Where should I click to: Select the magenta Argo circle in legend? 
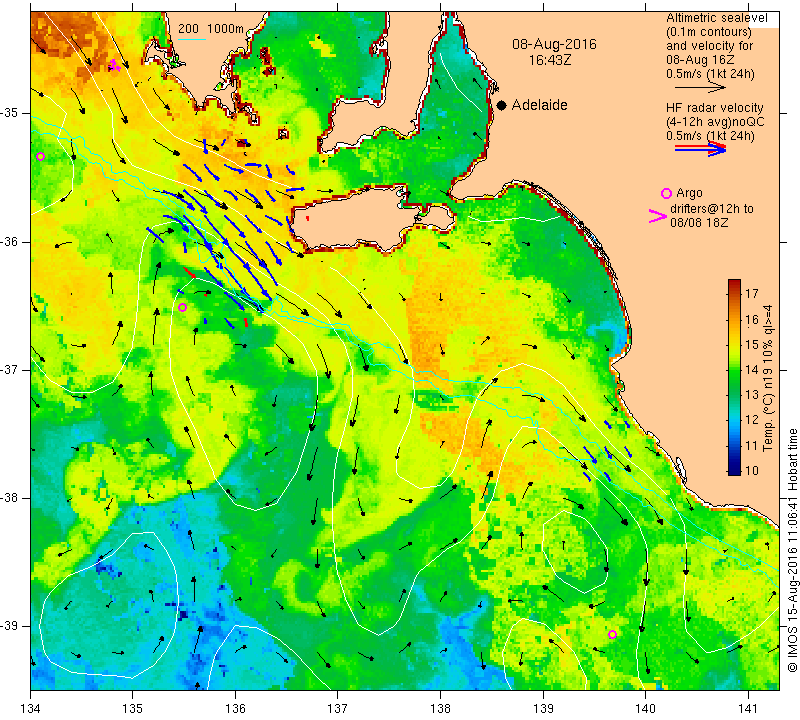tap(666, 193)
